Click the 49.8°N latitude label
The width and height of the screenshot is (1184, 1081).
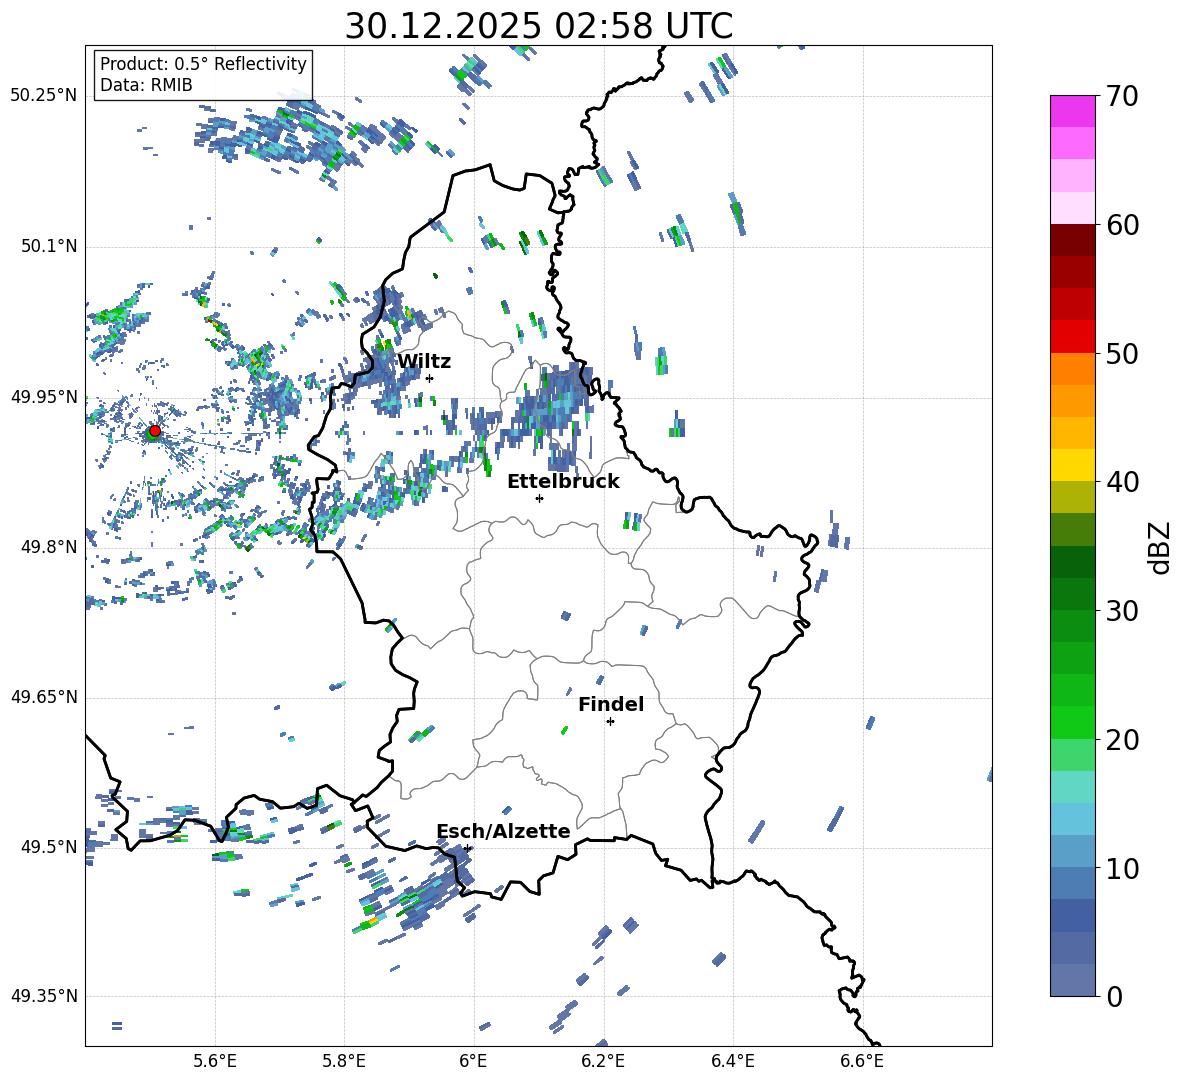point(49,547)
